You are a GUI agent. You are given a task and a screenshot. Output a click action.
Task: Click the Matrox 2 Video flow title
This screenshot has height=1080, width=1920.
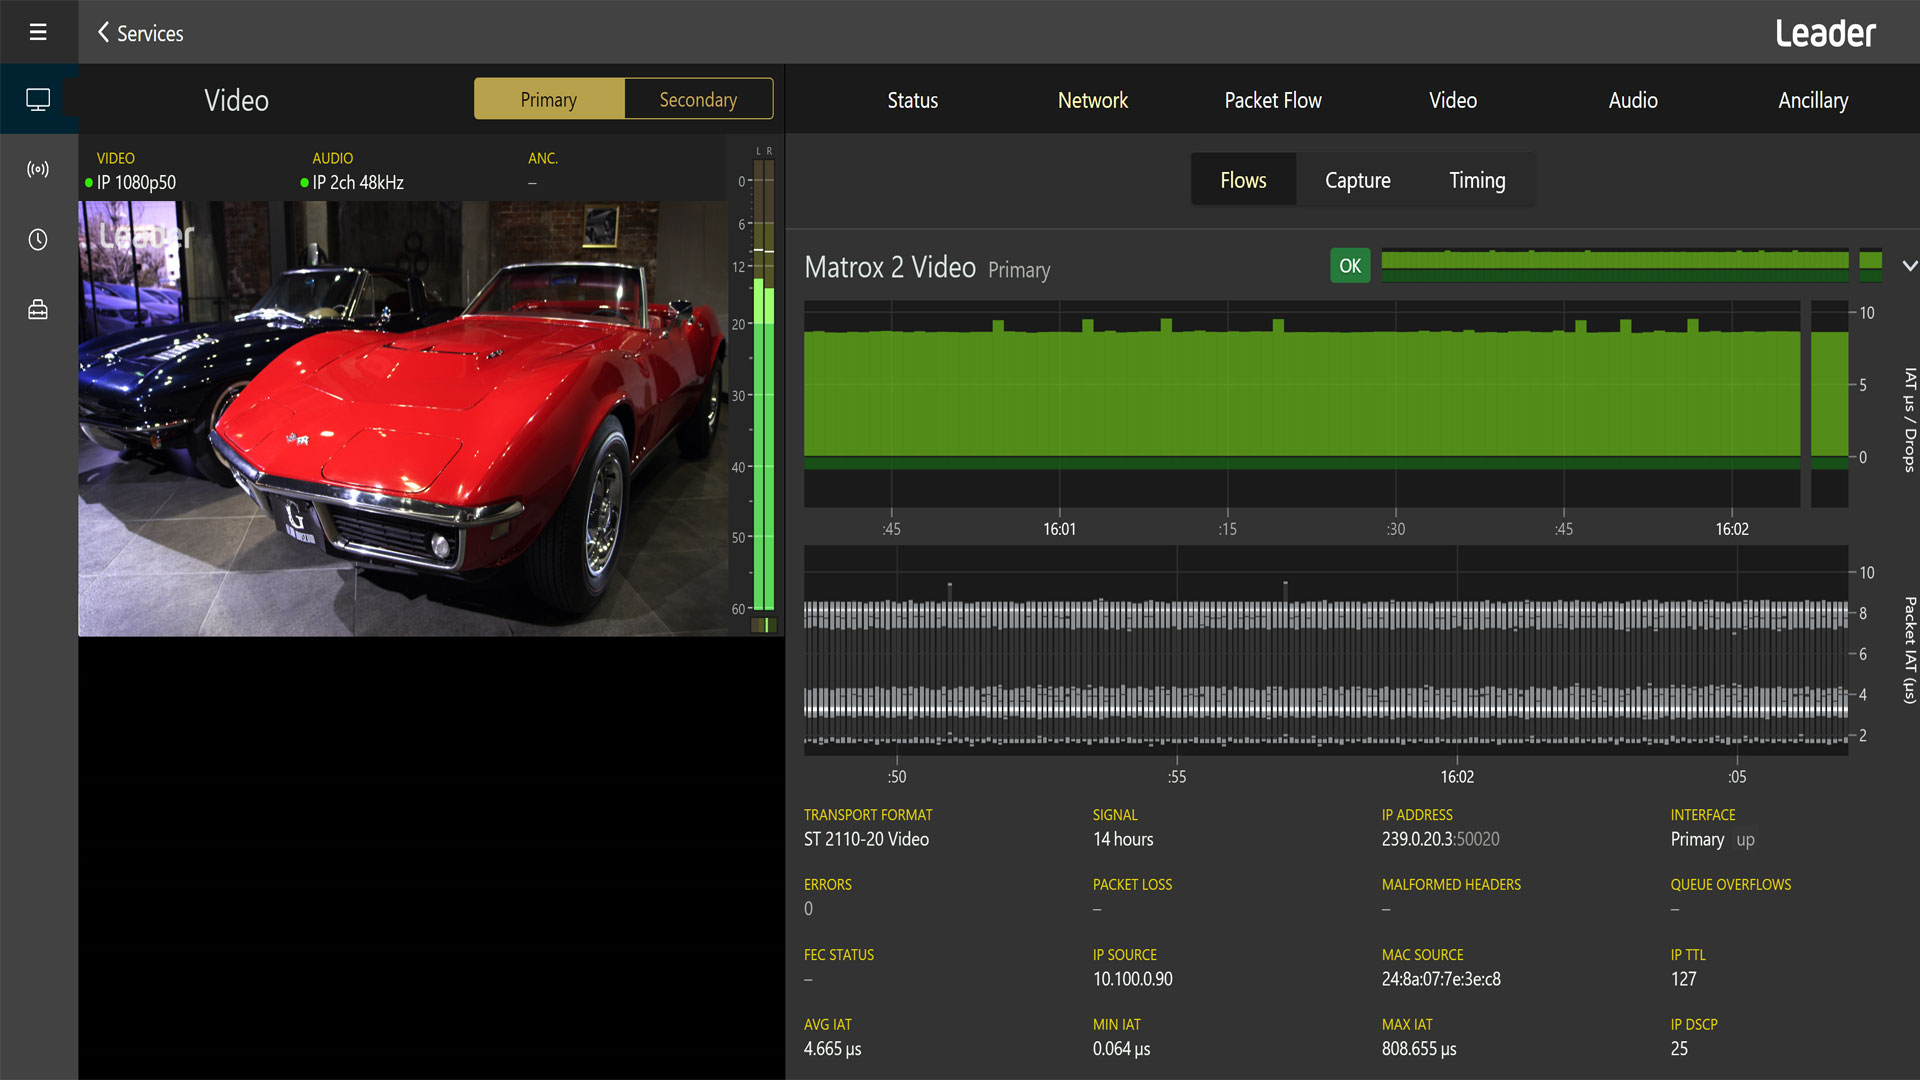tap(890, 268)
